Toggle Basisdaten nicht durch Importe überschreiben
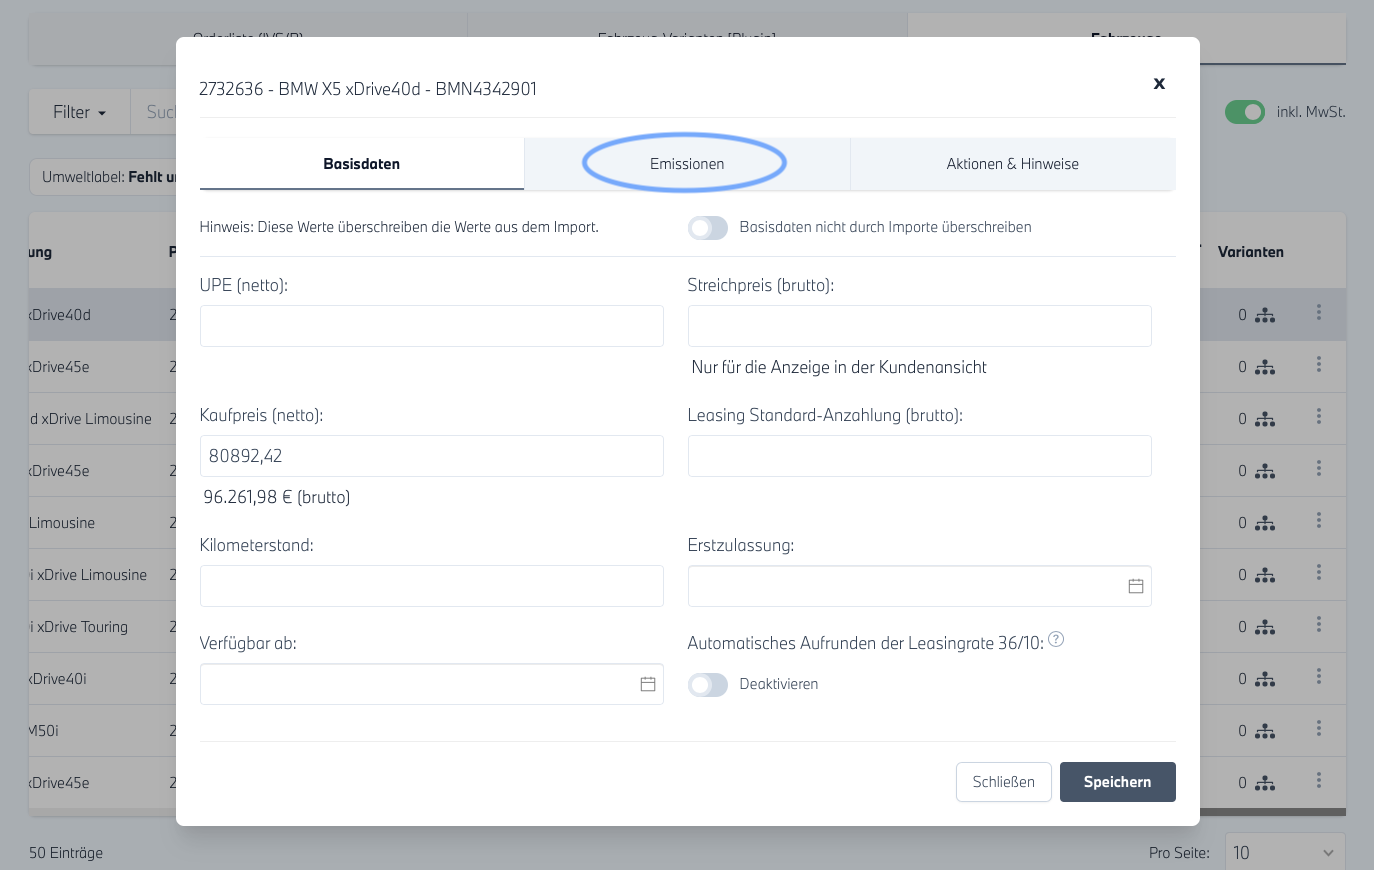 point(708,228)
